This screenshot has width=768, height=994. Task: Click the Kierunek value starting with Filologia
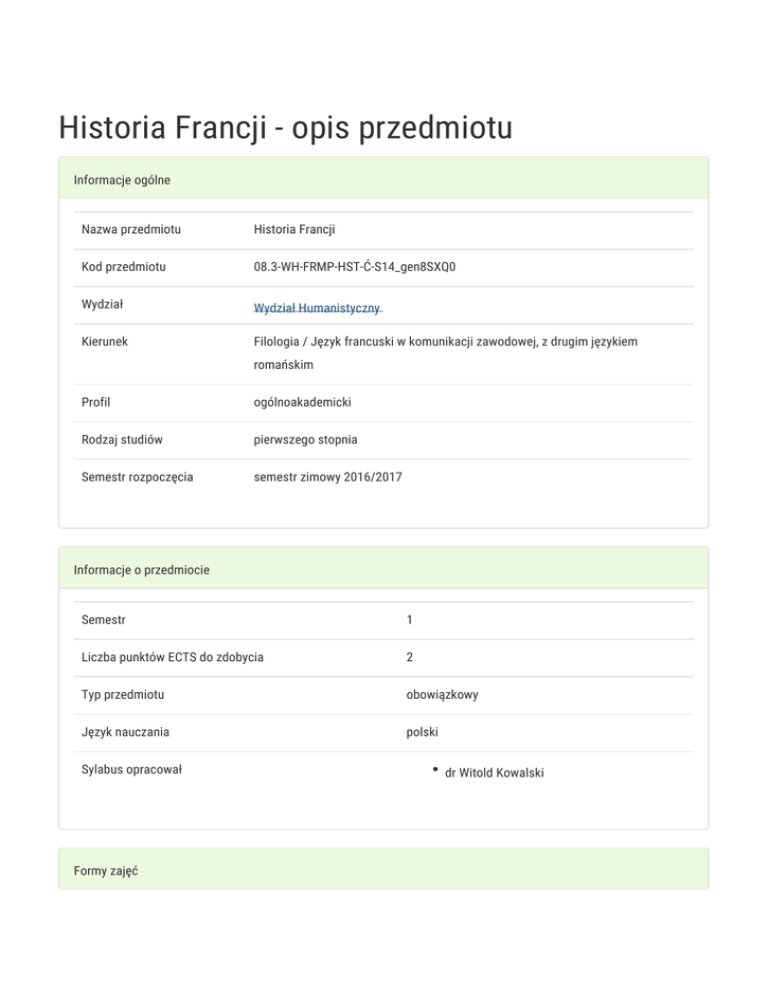point(445,342)
